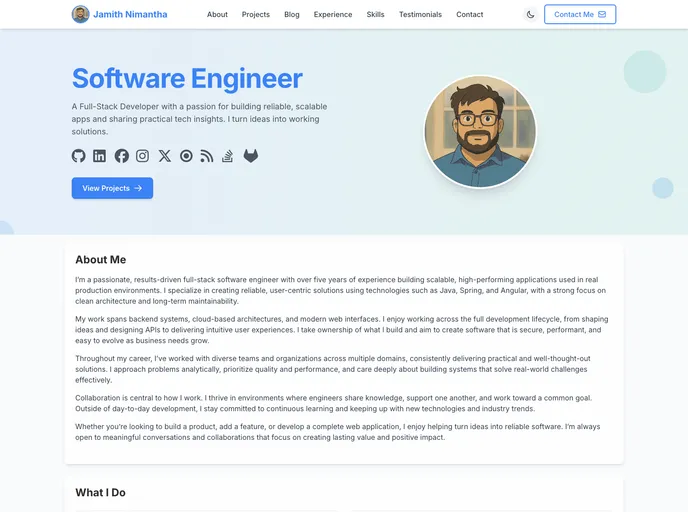Visit the Facebook profile icon
688x512 pixels.
[122, 156]
